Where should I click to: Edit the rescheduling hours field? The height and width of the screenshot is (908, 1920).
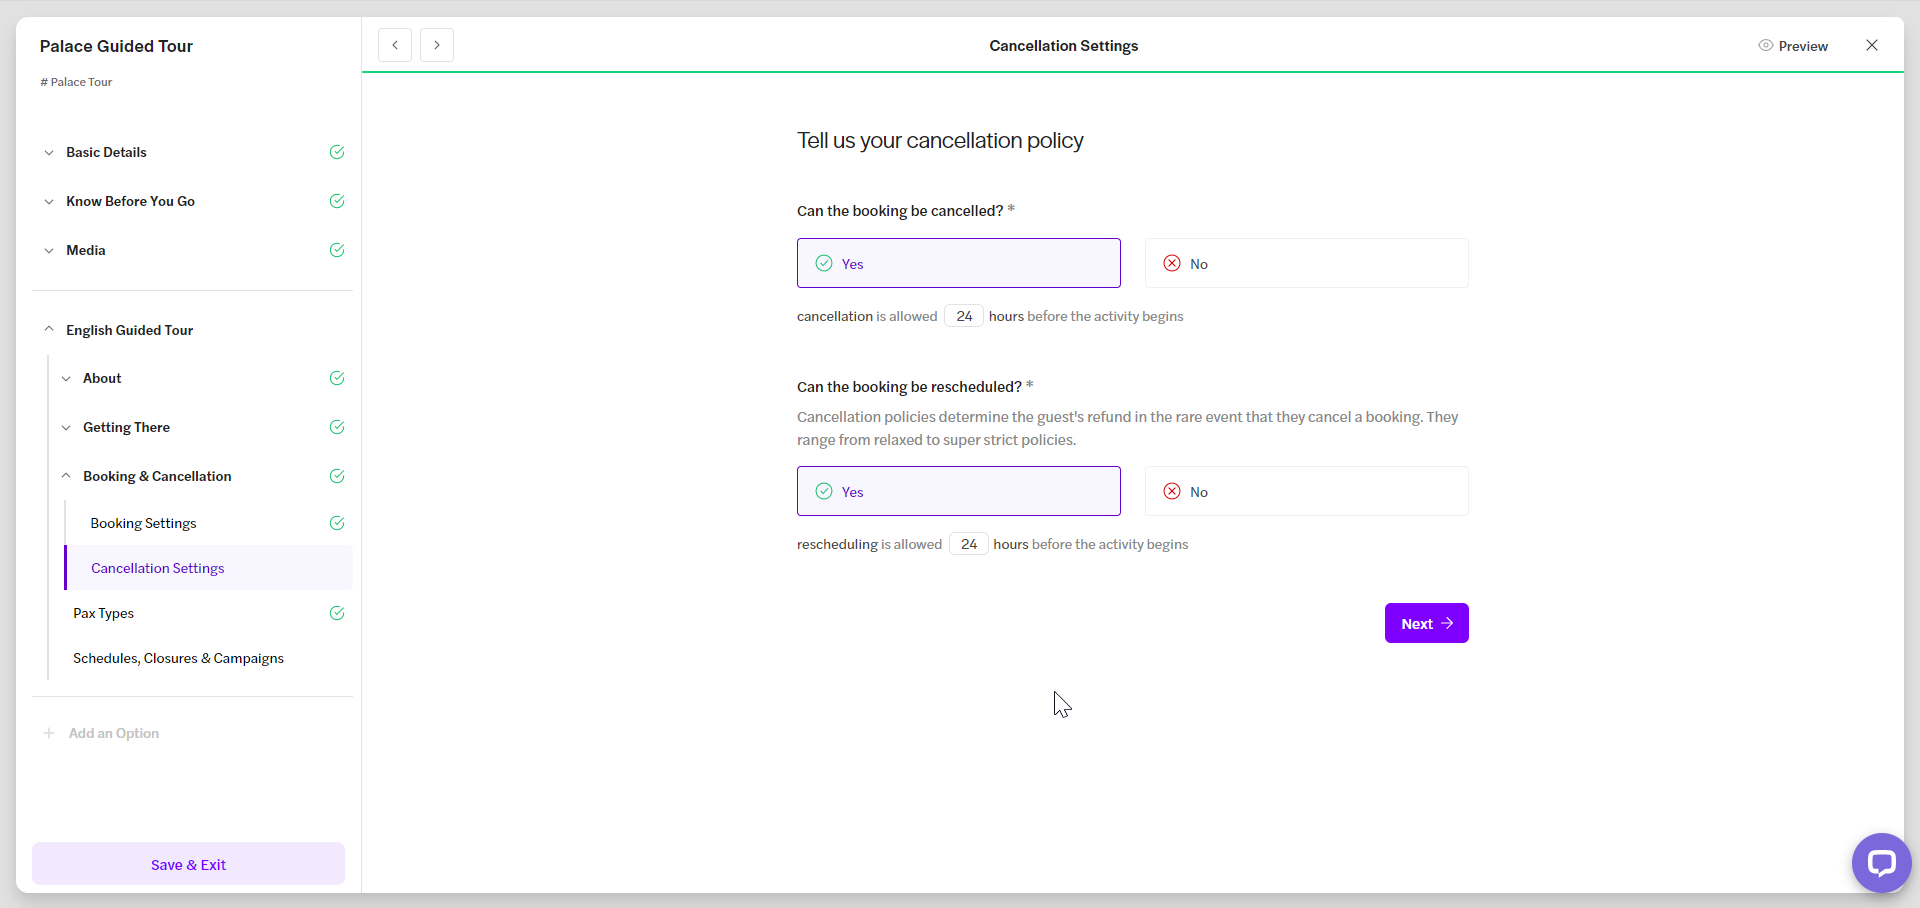coord(968,544)
